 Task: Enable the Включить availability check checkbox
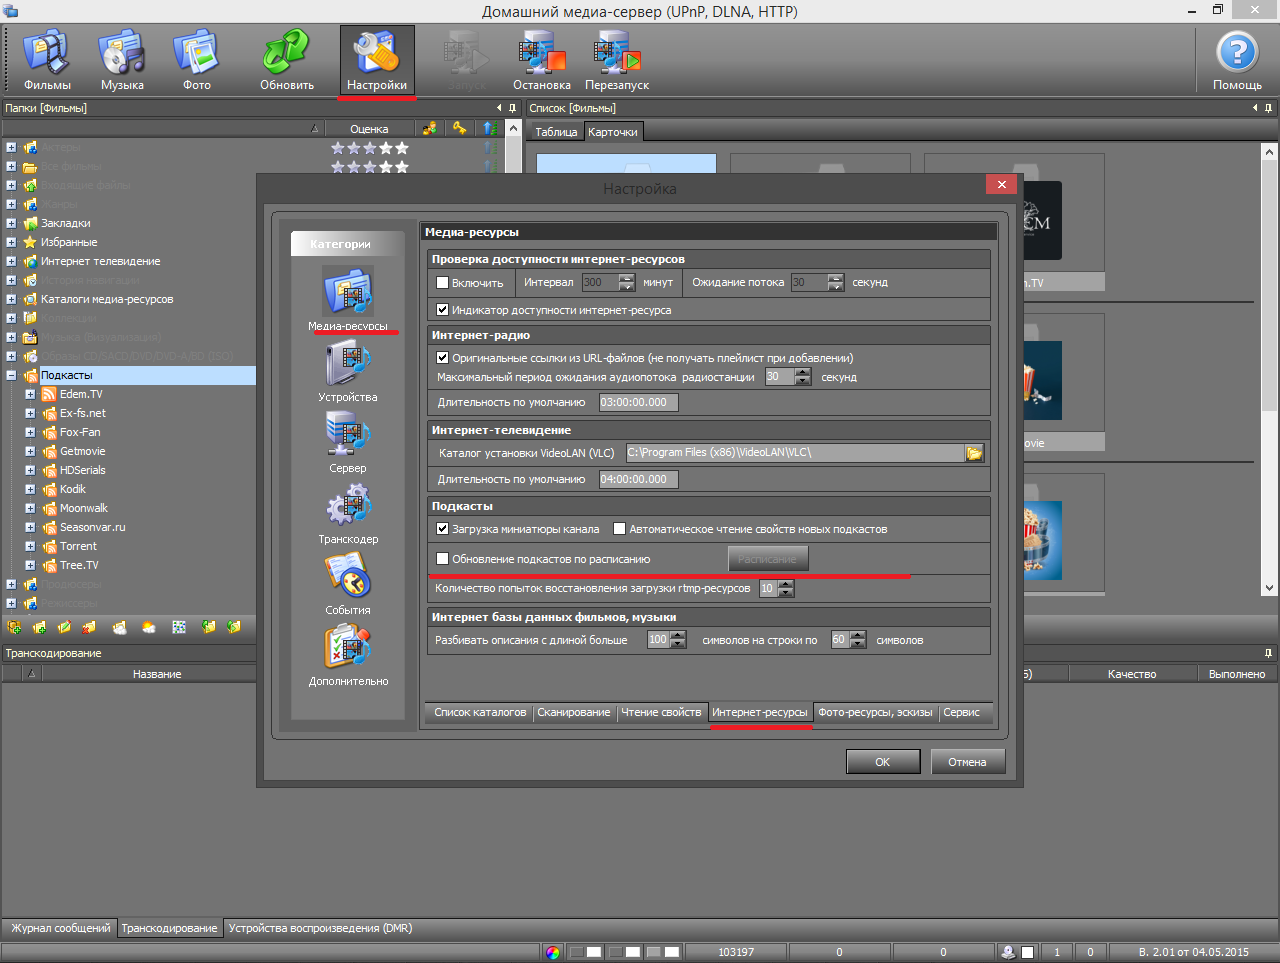(x=443, y=283)
